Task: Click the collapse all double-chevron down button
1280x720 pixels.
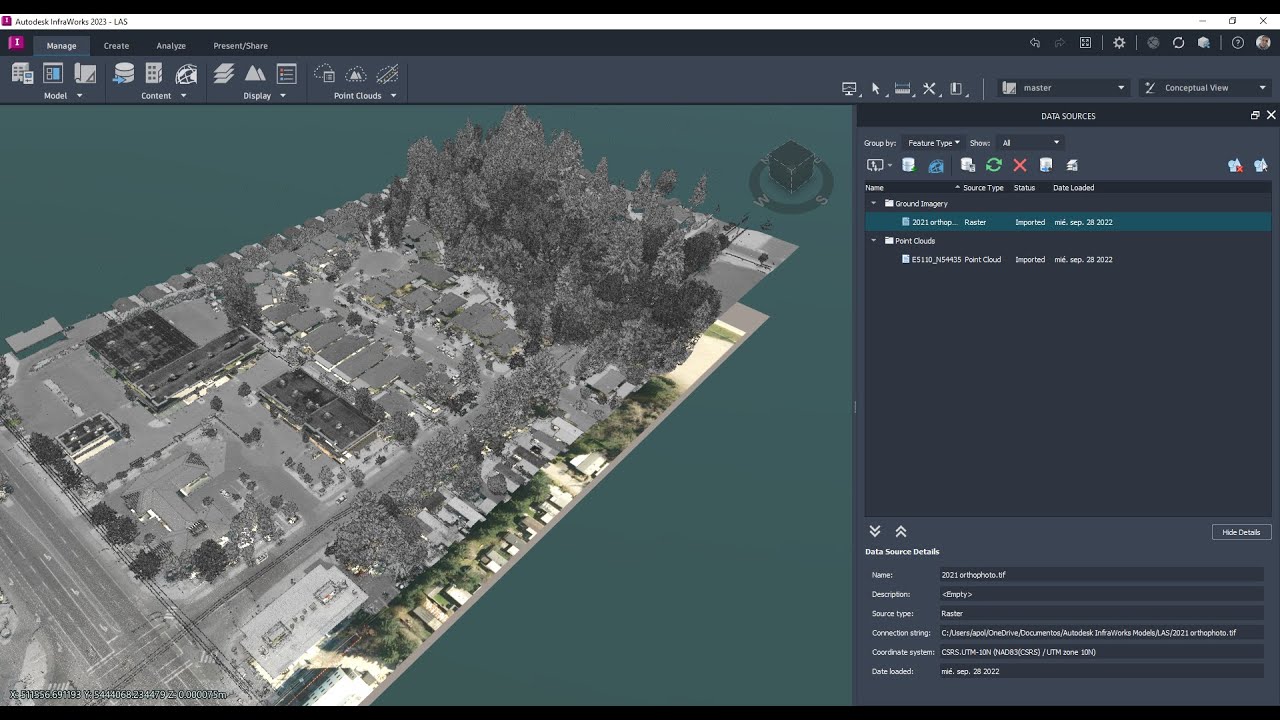Action: tap(875, 532)
